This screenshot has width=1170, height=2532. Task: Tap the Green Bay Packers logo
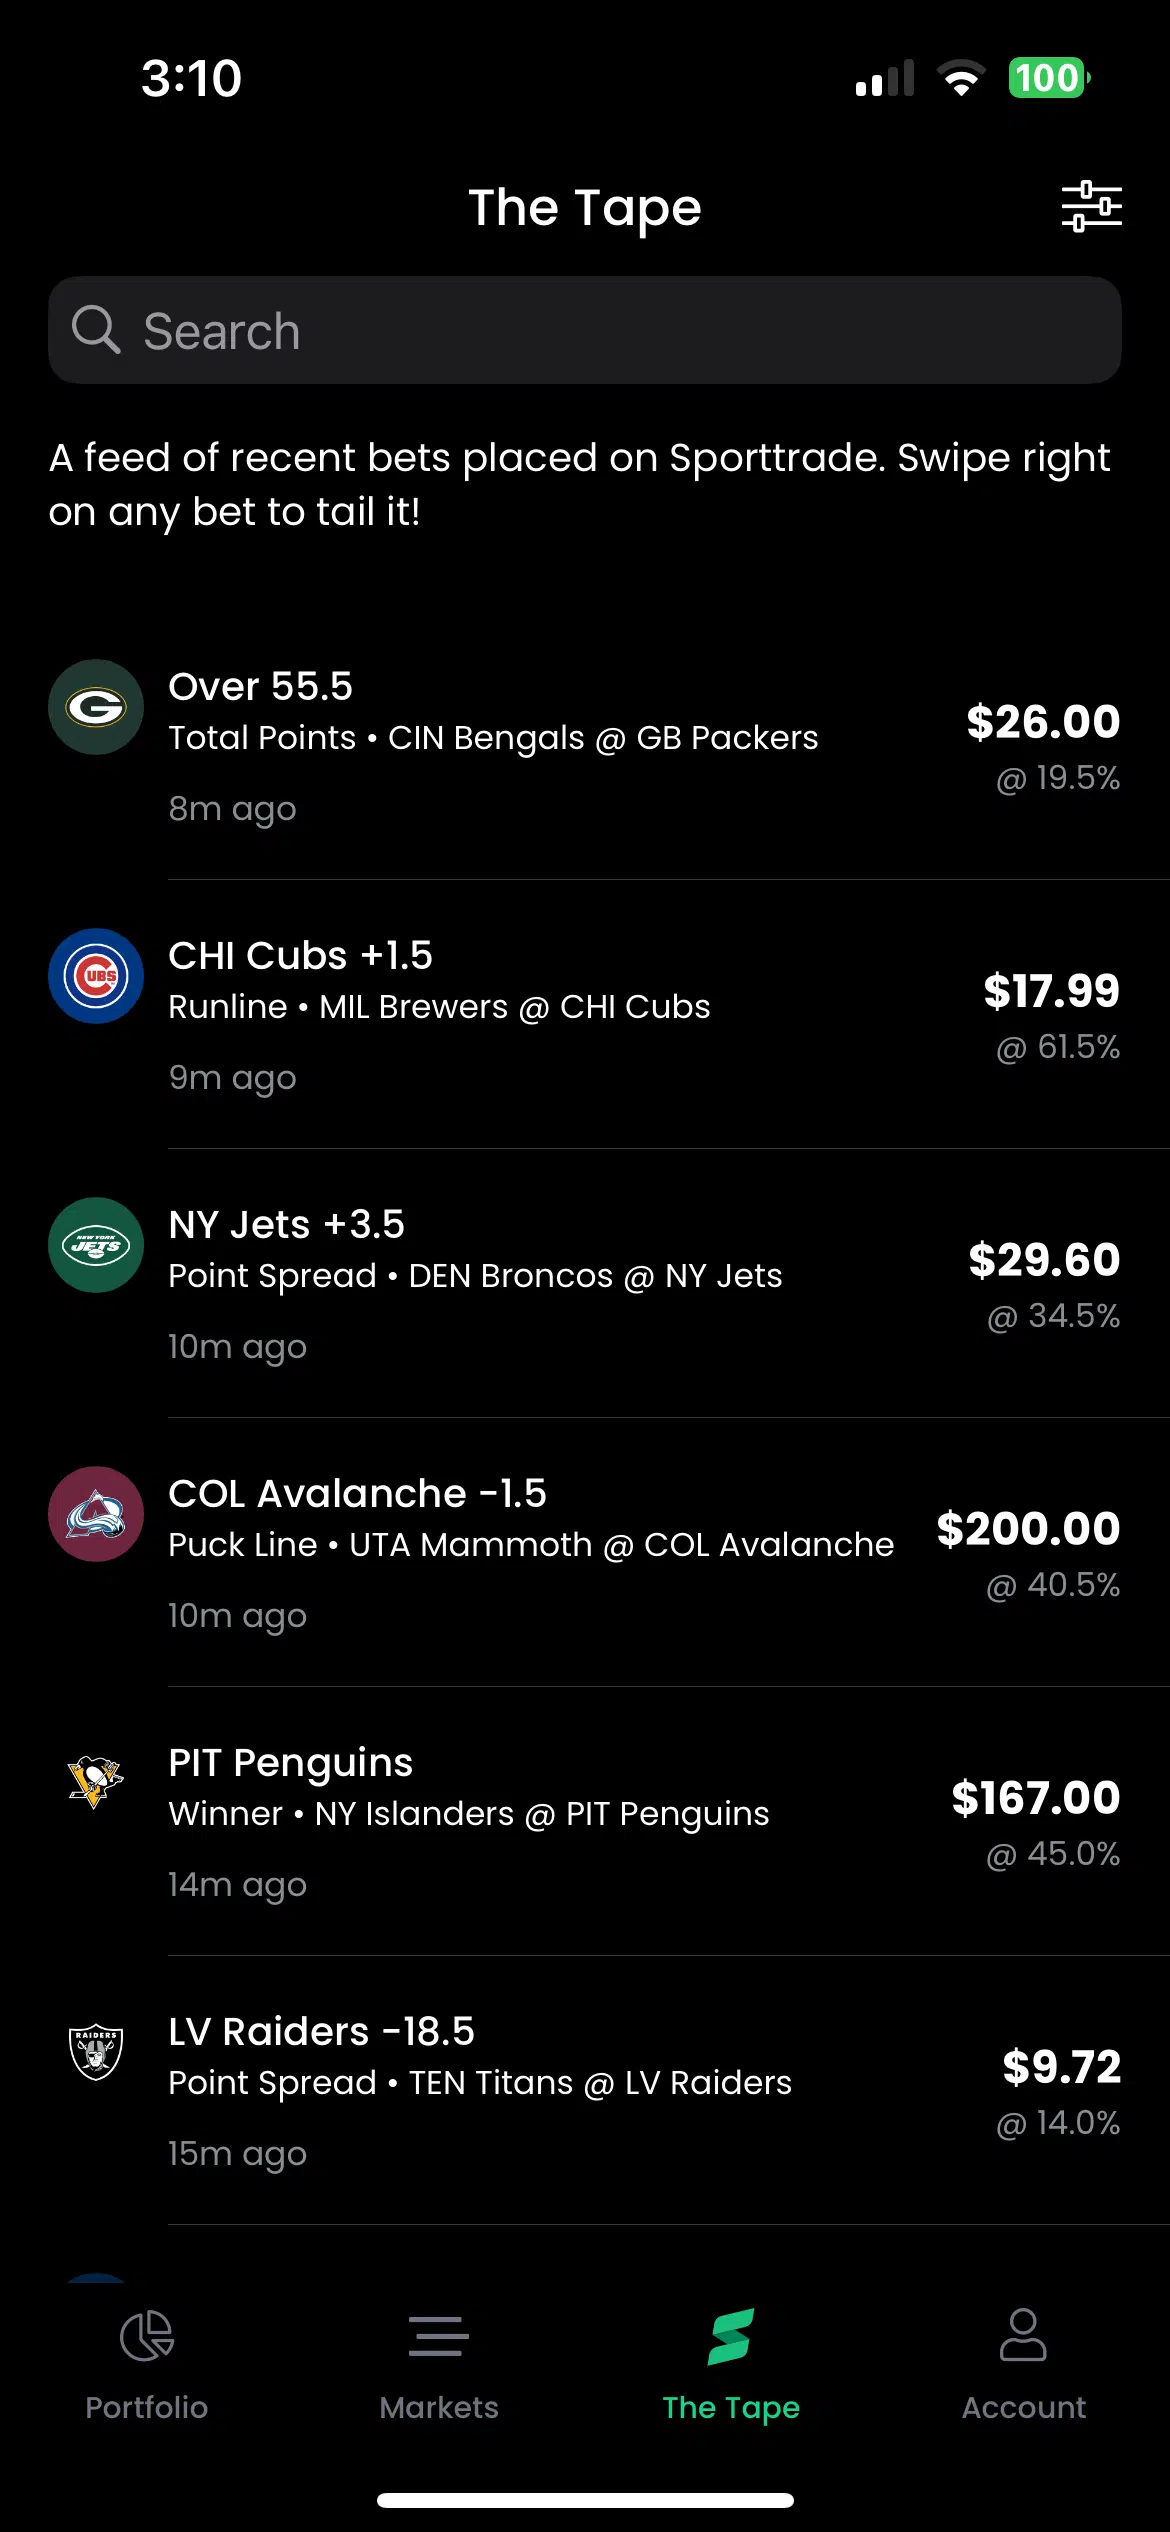coord(96,707)
